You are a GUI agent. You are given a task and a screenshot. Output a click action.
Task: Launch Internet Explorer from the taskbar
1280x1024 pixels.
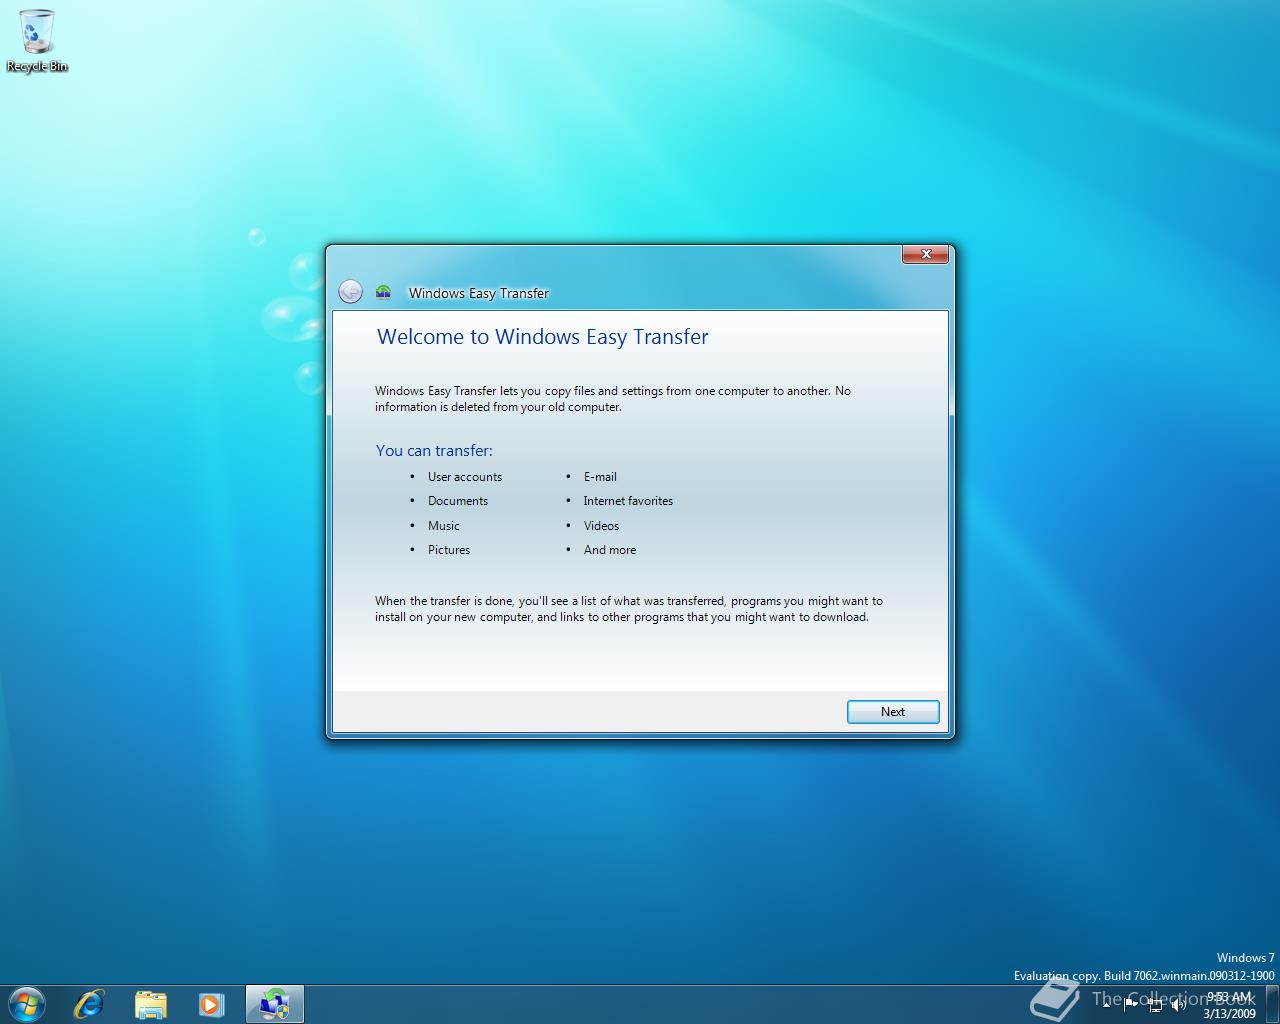(89, 1003)
